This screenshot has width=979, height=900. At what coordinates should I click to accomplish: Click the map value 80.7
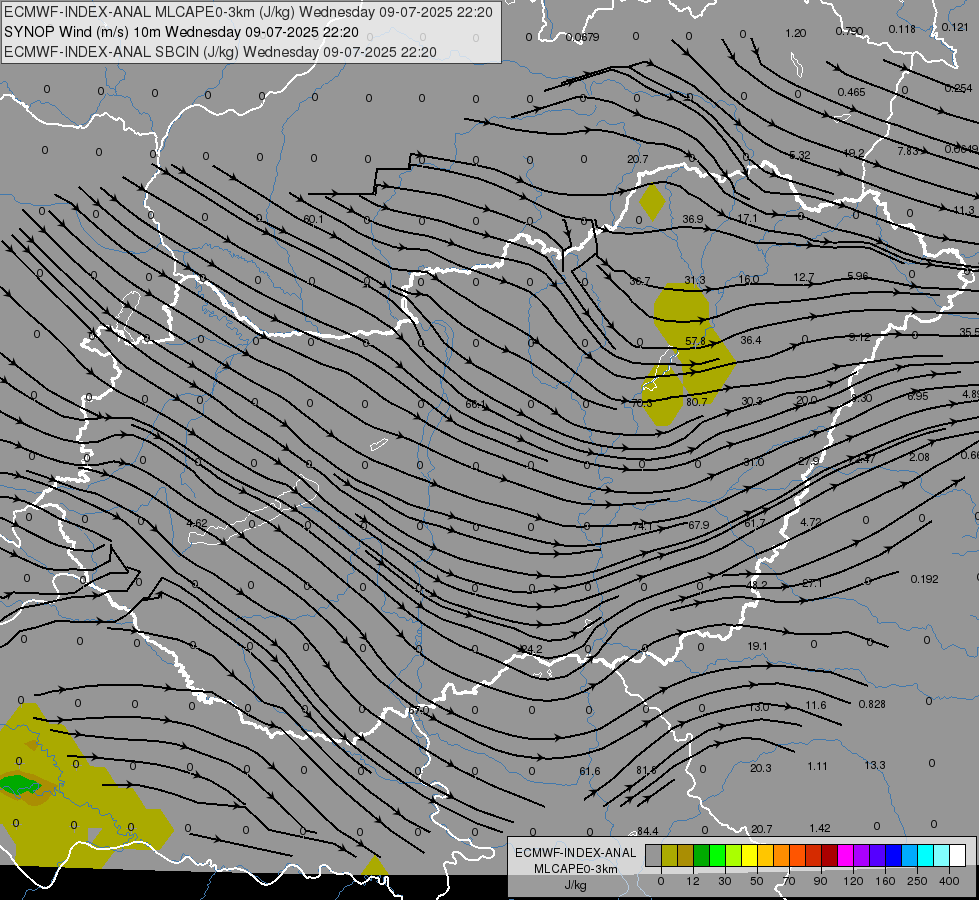[697, 402]
